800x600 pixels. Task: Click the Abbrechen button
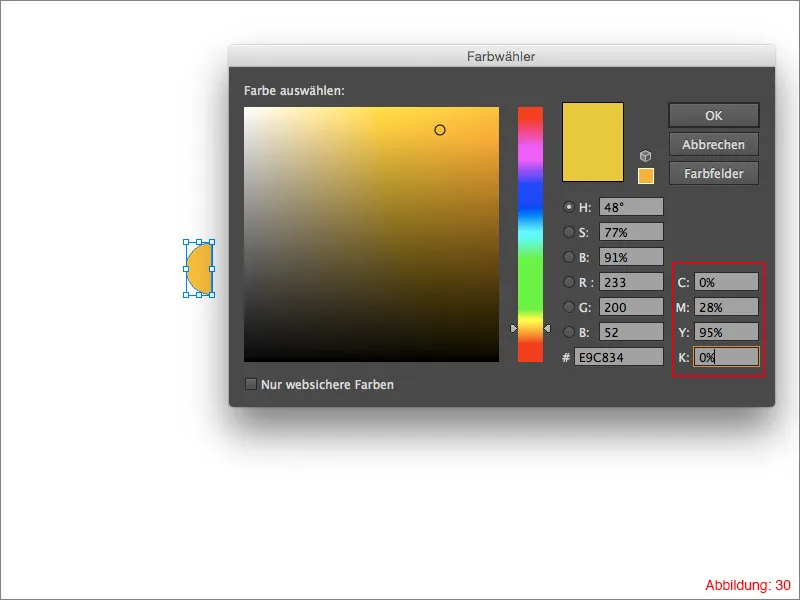click(714, 145)
